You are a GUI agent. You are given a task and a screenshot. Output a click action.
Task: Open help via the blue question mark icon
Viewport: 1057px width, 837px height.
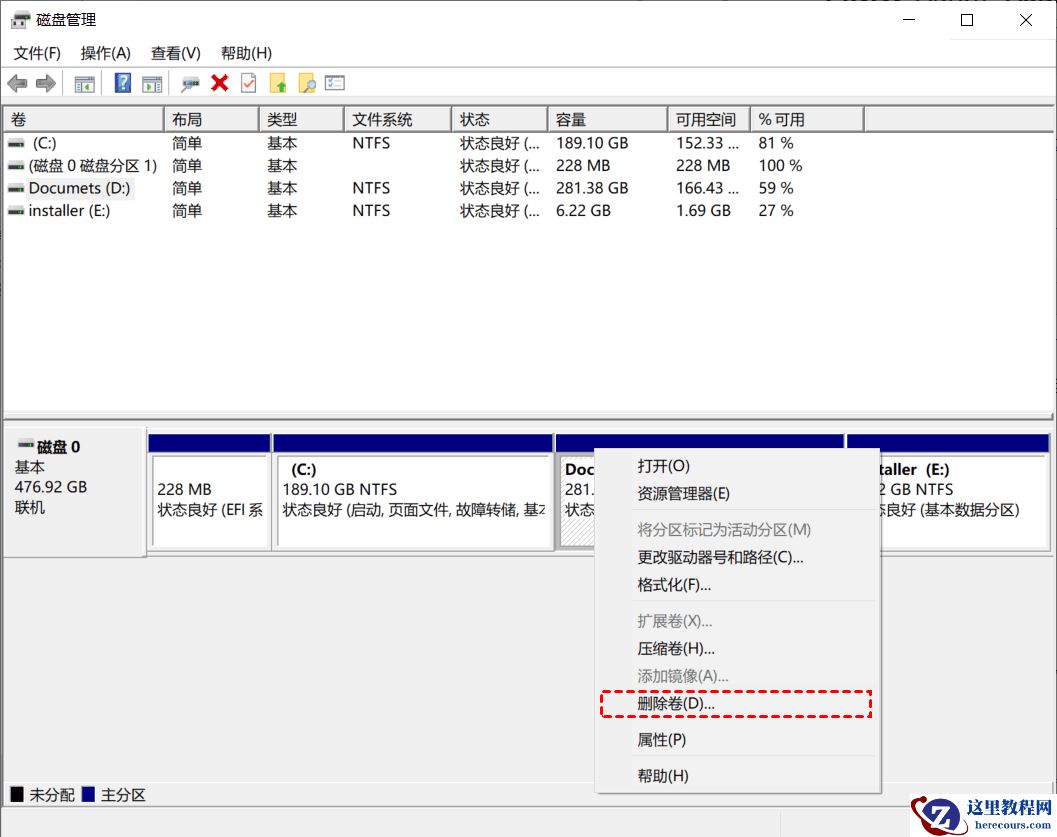[122, 83]
